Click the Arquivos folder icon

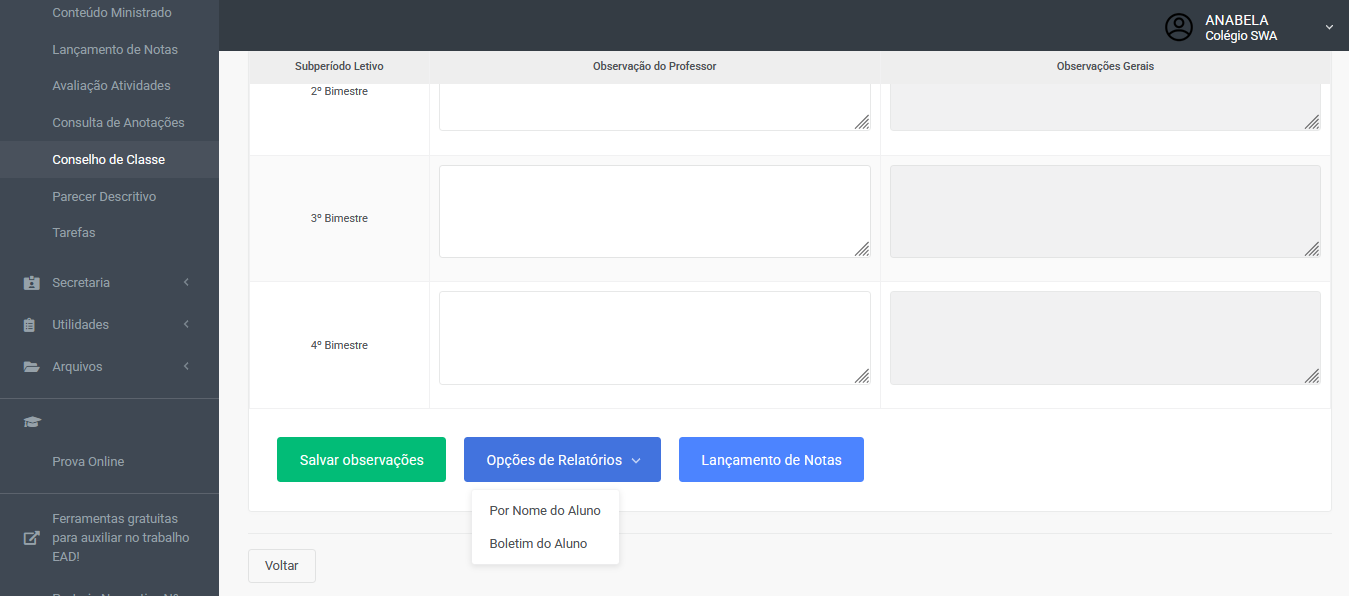point(31,367)
